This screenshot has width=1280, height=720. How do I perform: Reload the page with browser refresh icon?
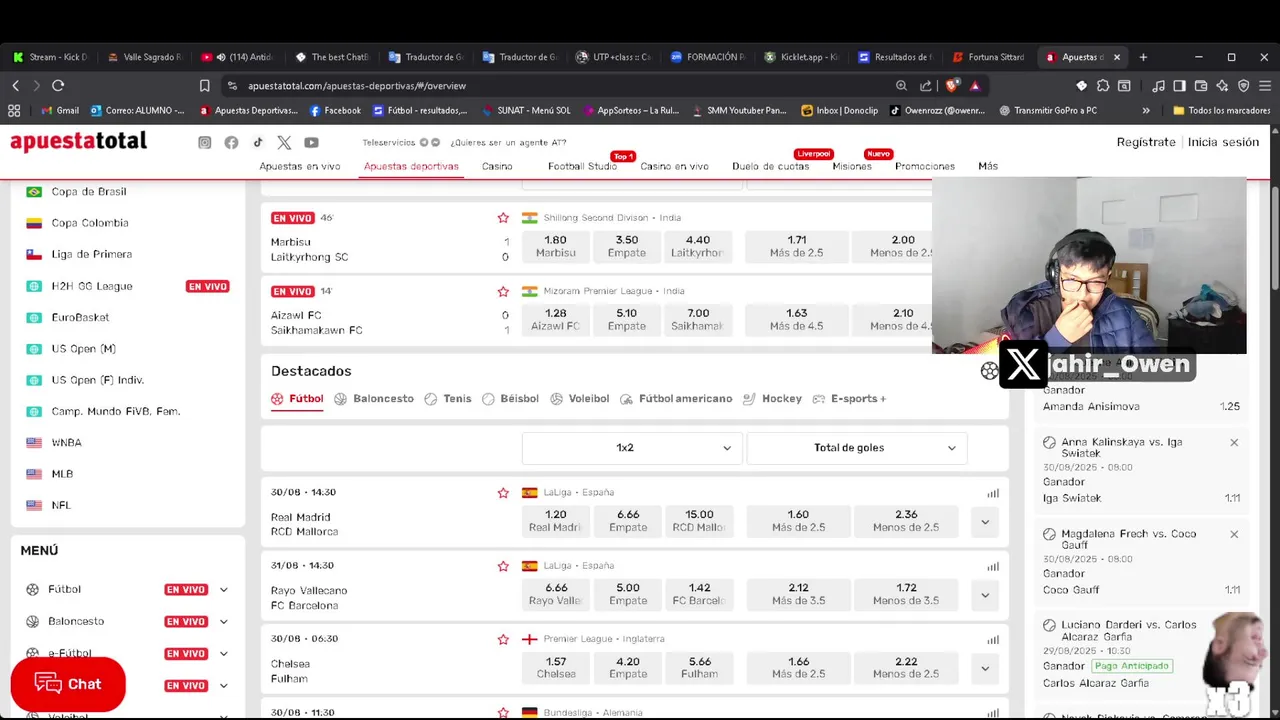(x=58, y=86)
